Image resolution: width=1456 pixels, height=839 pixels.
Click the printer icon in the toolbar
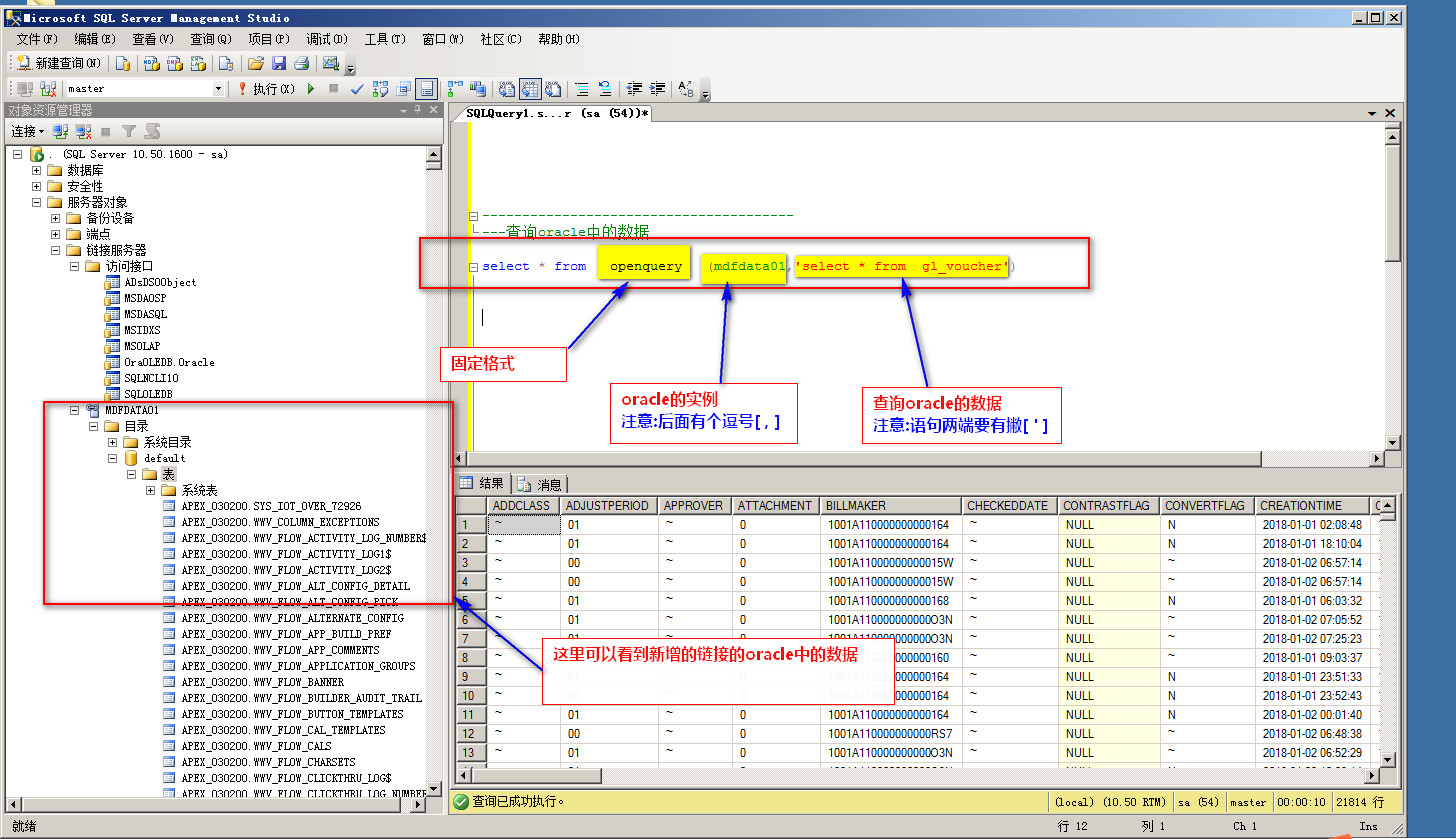[301, 63]
